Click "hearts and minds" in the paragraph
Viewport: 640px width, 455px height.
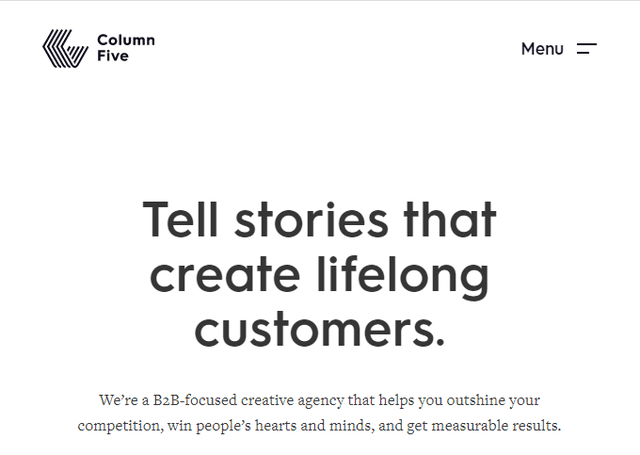314,426
